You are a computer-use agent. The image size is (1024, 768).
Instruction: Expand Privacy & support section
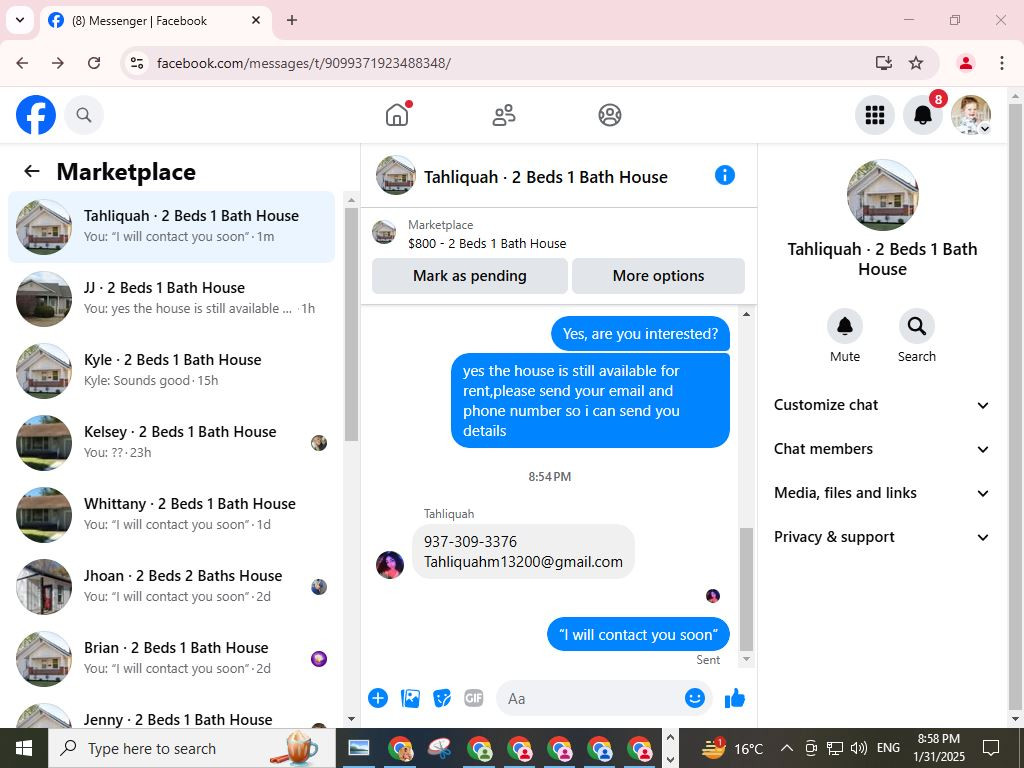(882, 537)
